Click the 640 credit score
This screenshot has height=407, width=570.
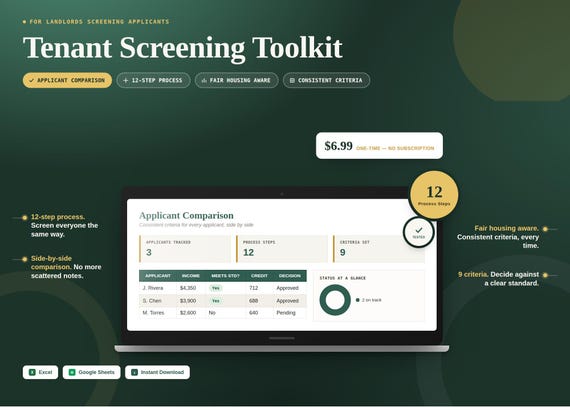[253, 313]
